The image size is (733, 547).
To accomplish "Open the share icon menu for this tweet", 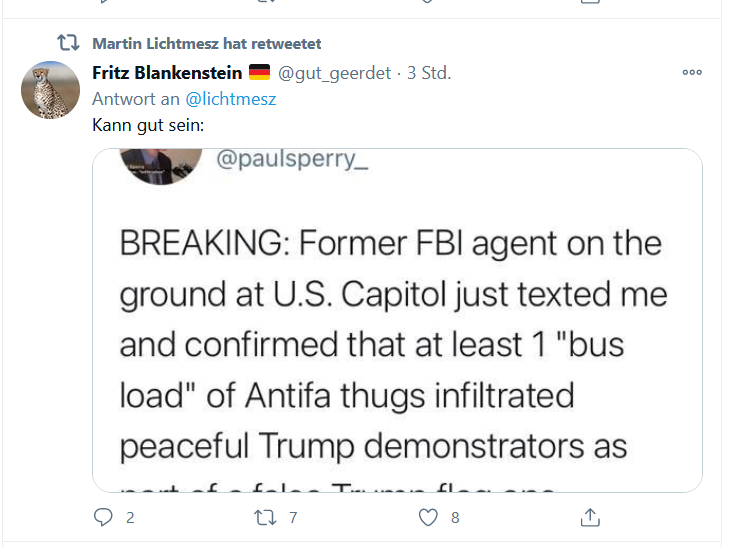I will [x=590, y=517].
